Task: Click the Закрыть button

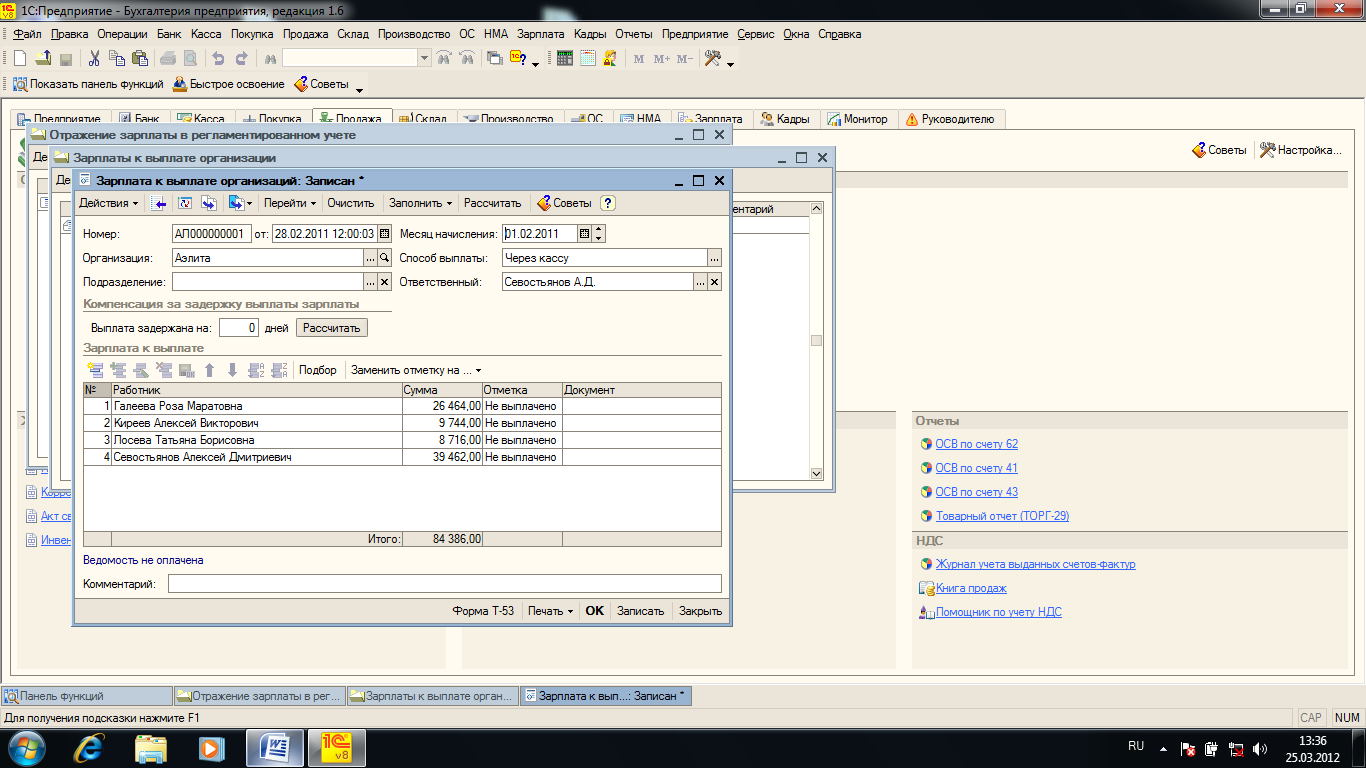Action: point(700,610)
